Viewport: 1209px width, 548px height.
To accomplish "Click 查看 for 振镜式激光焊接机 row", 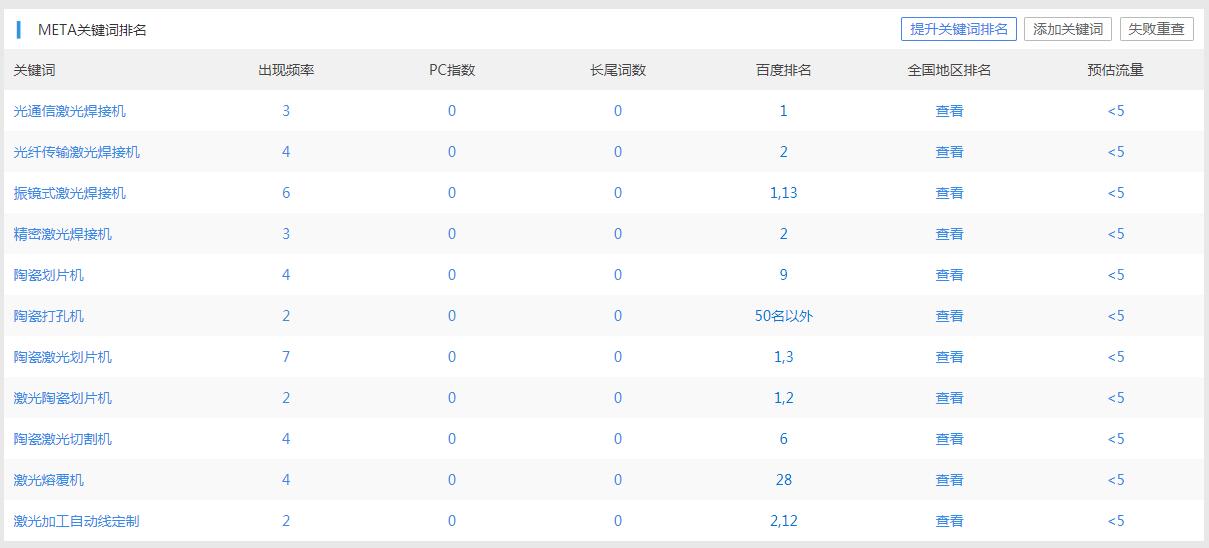I will coord(949,193).
